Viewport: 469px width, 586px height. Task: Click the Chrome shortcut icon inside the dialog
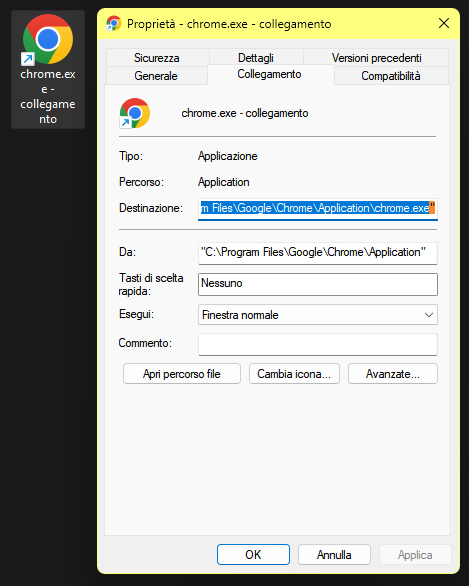click(x=135, y=113)
